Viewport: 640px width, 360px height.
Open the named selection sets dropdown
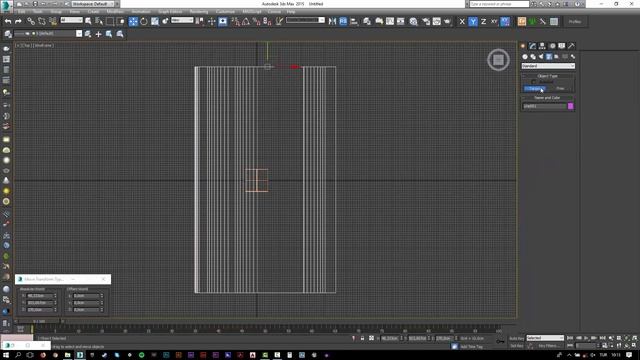click(x=305, y=20)
